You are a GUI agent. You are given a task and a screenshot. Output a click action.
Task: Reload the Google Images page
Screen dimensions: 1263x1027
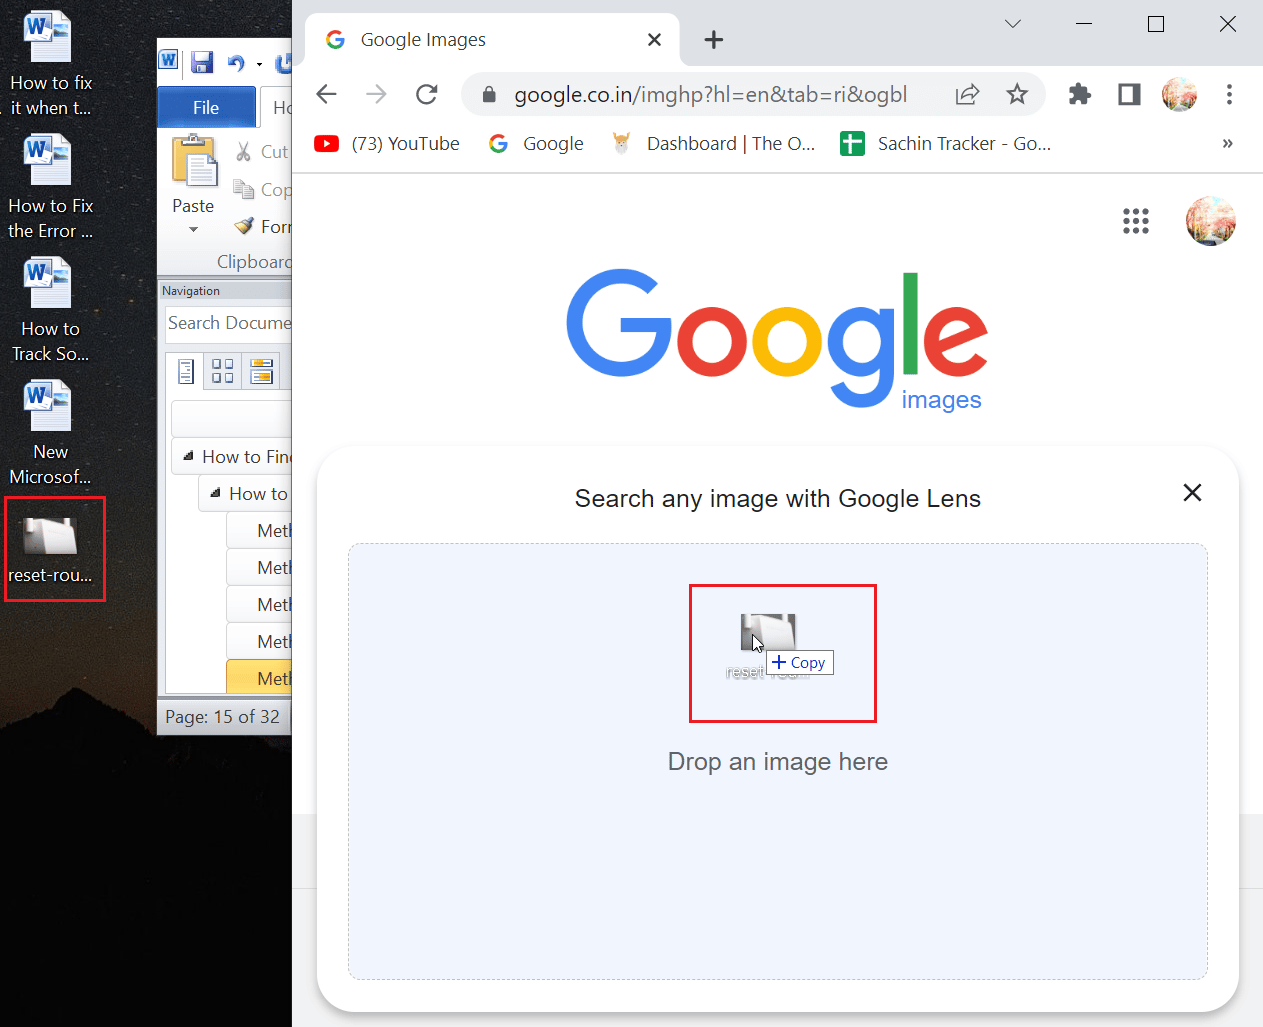click(427, 93)
